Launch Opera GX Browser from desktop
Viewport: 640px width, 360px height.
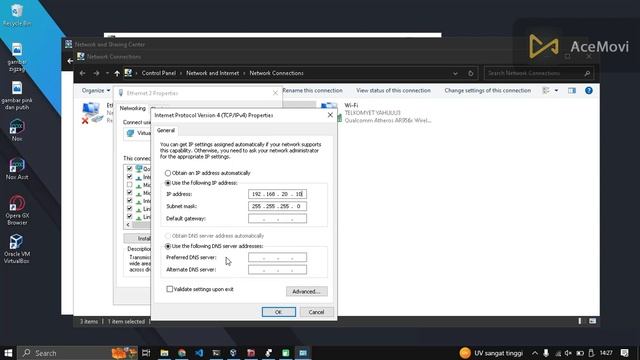tap(17, 210)
